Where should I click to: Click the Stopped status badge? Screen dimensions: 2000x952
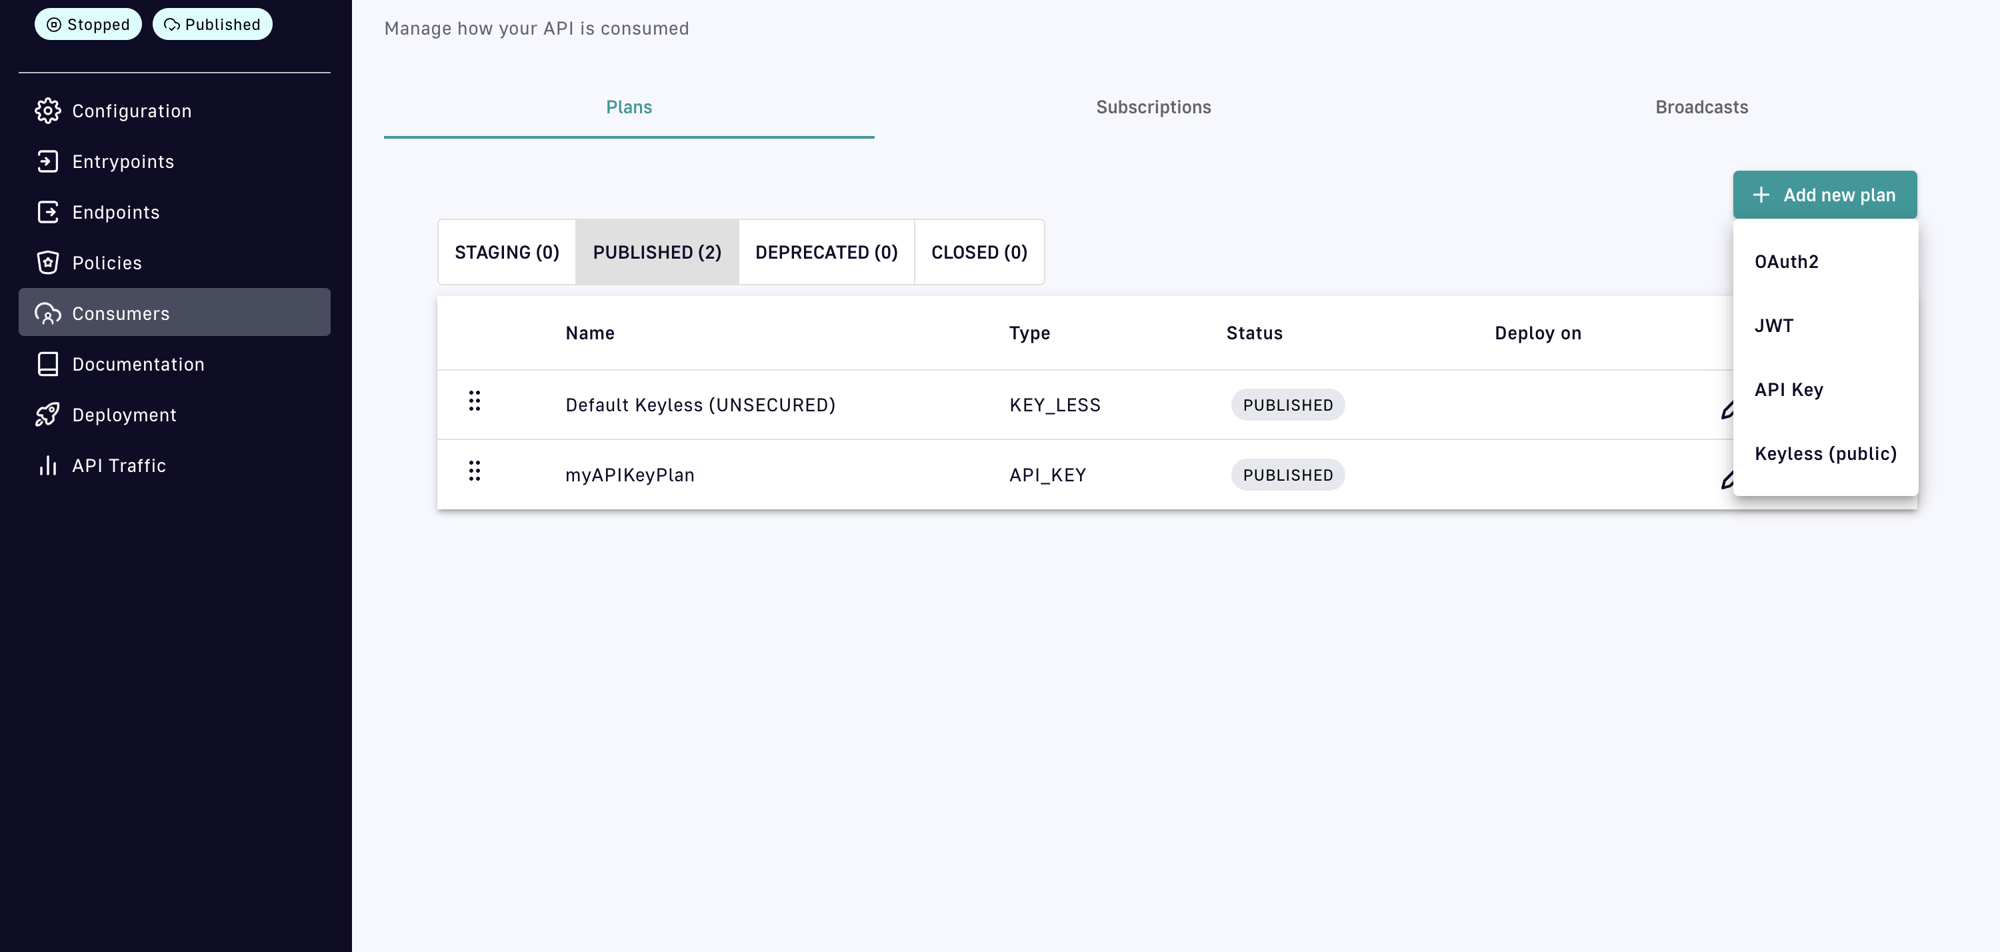tap(88, 24)
